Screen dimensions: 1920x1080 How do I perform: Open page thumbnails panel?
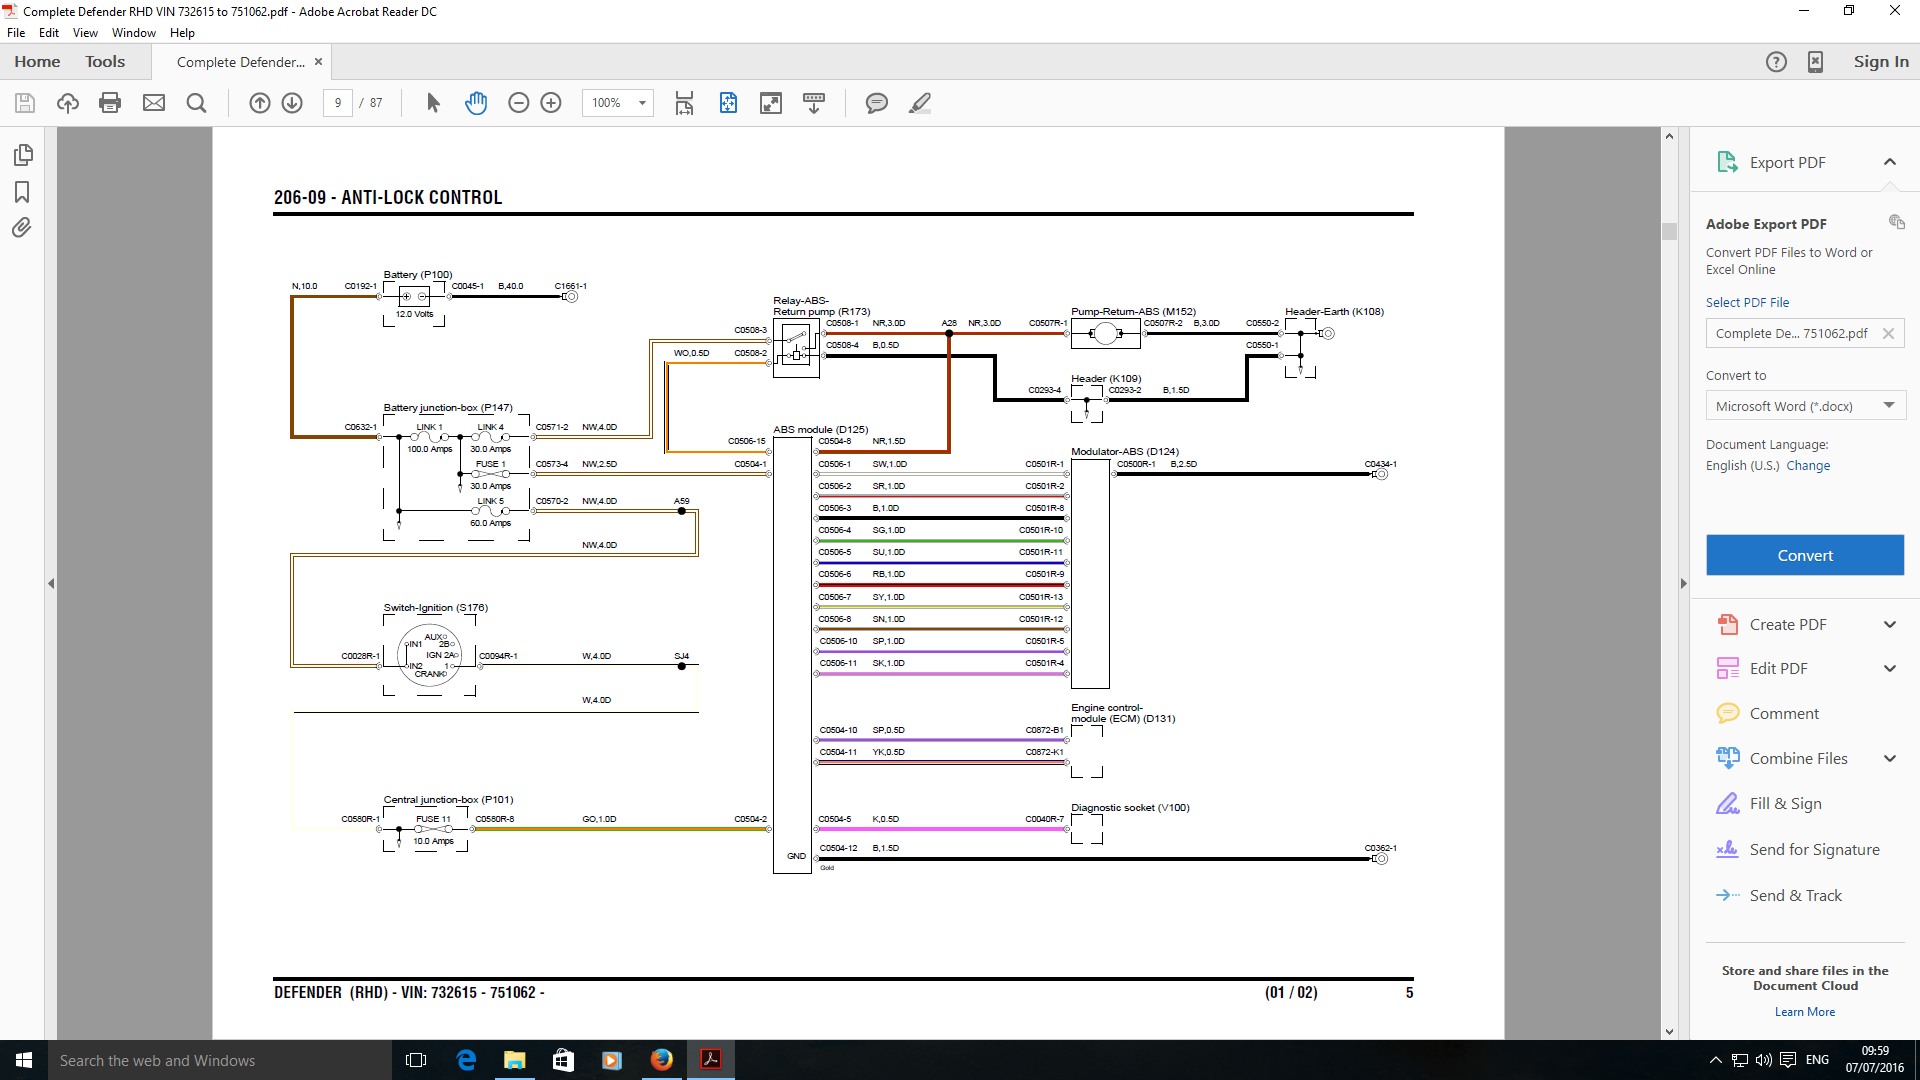tap(23, 155)
